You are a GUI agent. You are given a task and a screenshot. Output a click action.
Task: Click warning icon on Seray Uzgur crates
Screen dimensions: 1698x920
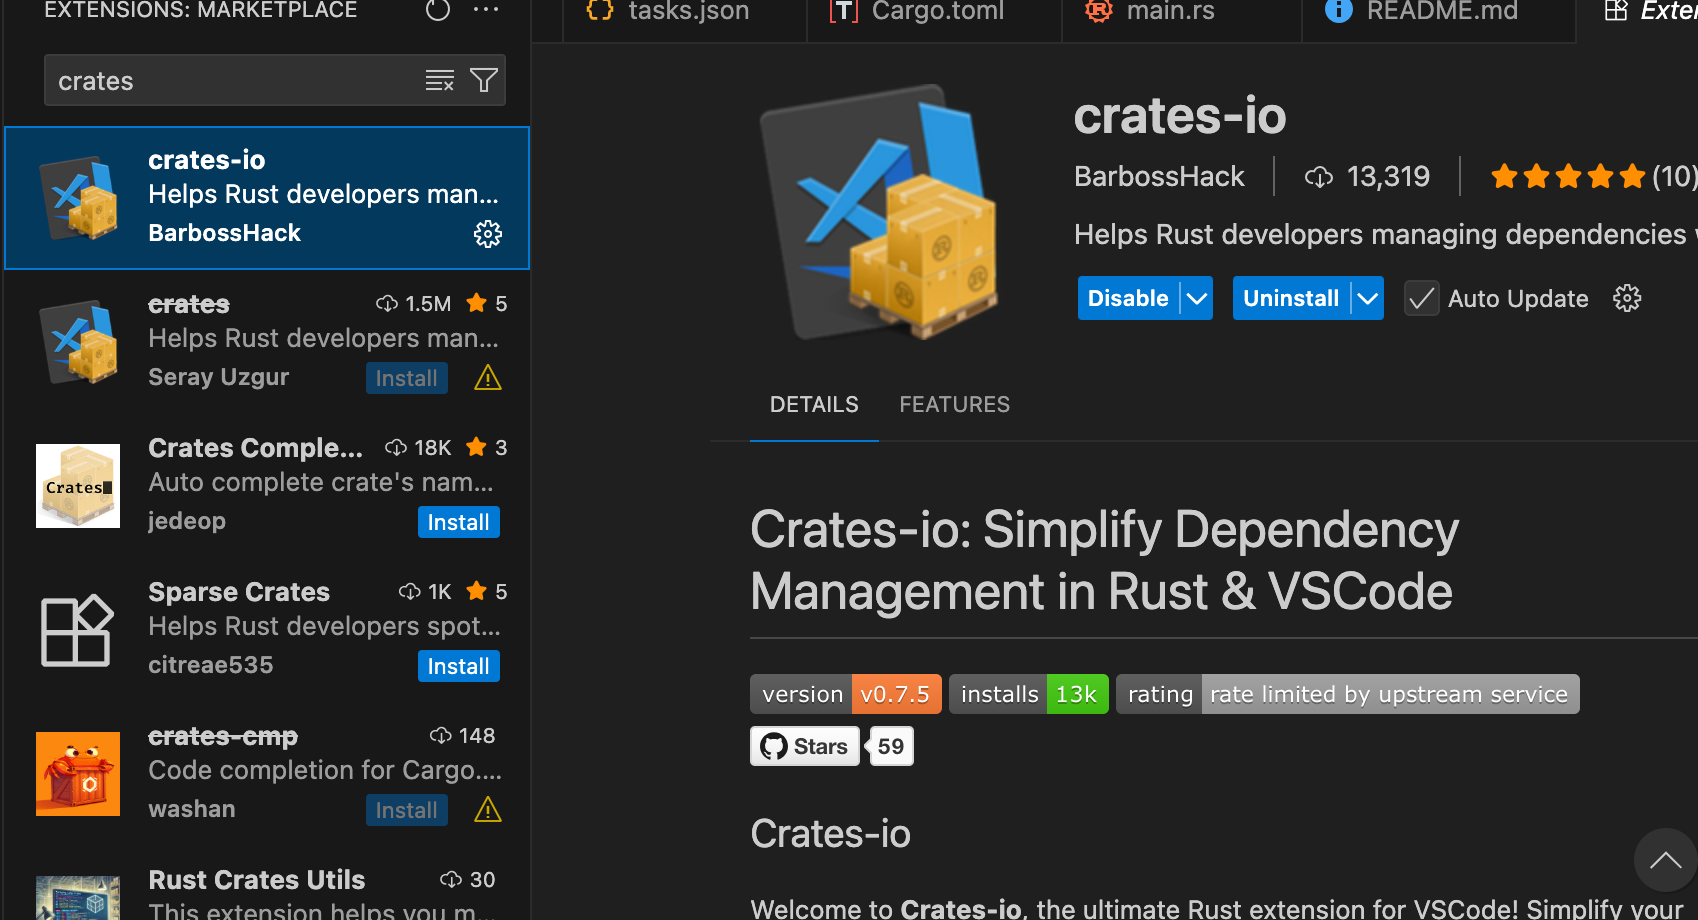(x=488, y=378)
